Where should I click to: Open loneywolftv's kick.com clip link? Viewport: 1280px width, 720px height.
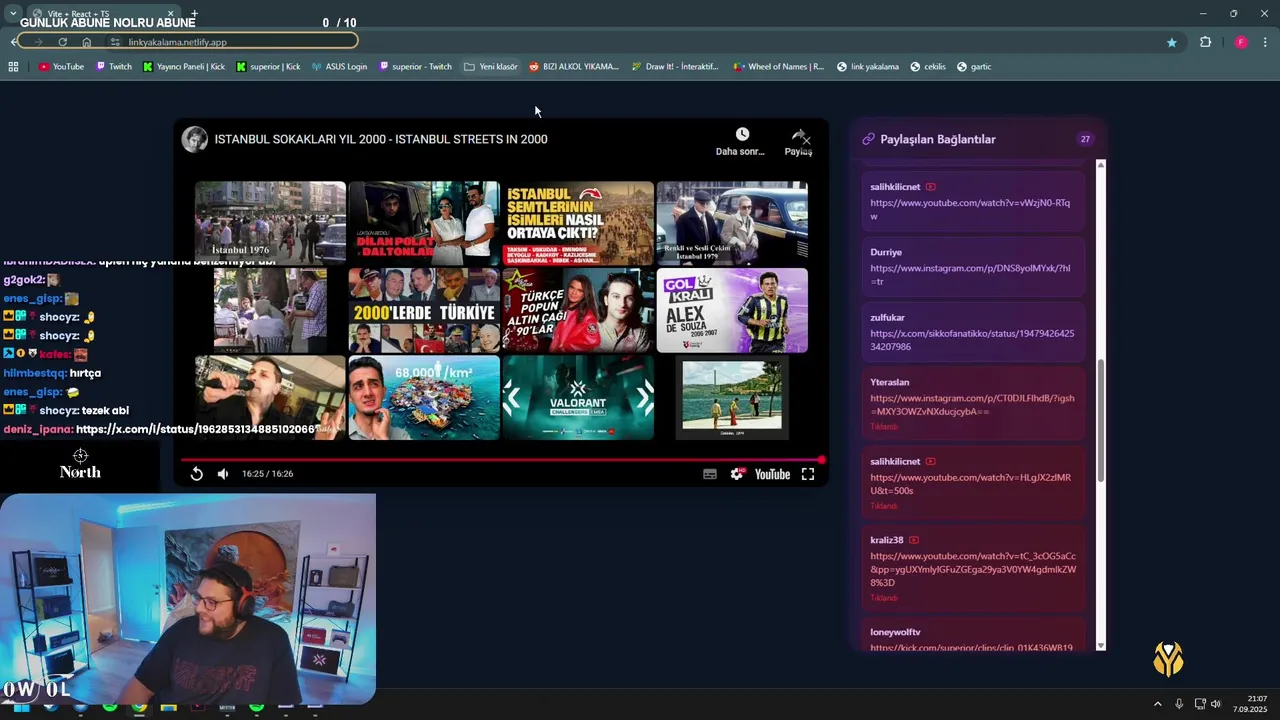tap(971, 647)
